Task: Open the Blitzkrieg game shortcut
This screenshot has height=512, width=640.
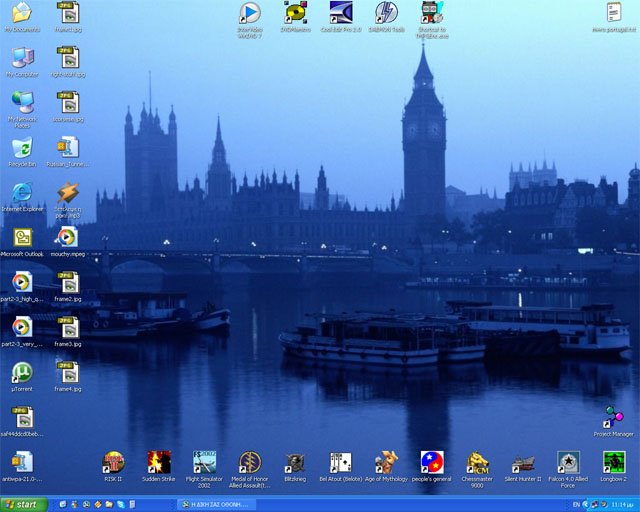Action: pos(295,462)
